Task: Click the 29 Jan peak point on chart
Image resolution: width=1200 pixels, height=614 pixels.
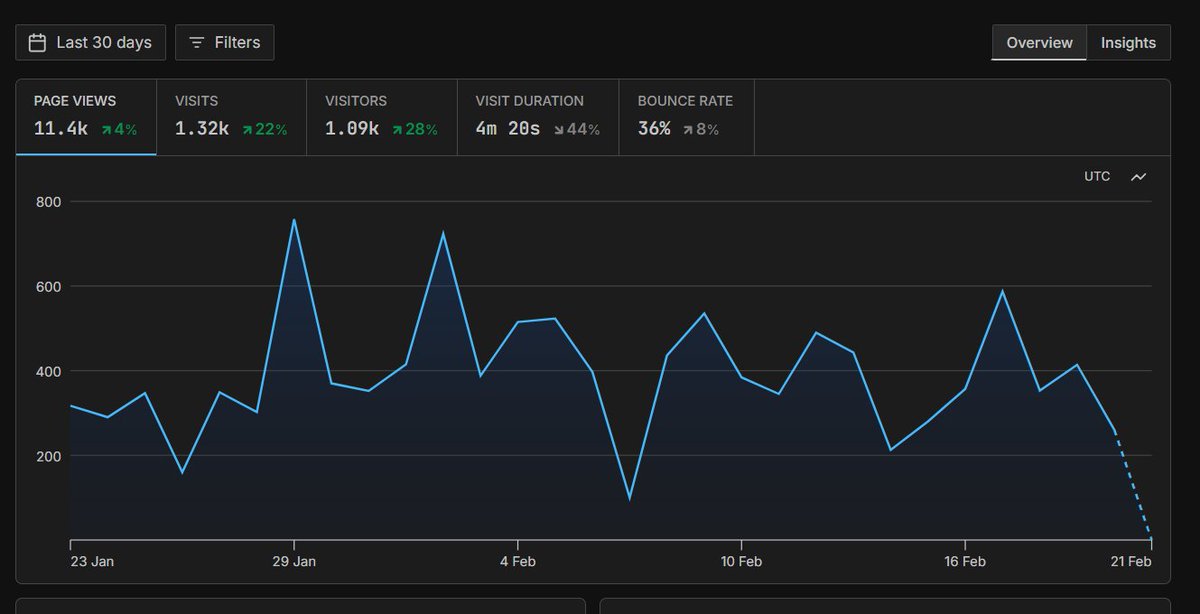Action: [294, 220]
